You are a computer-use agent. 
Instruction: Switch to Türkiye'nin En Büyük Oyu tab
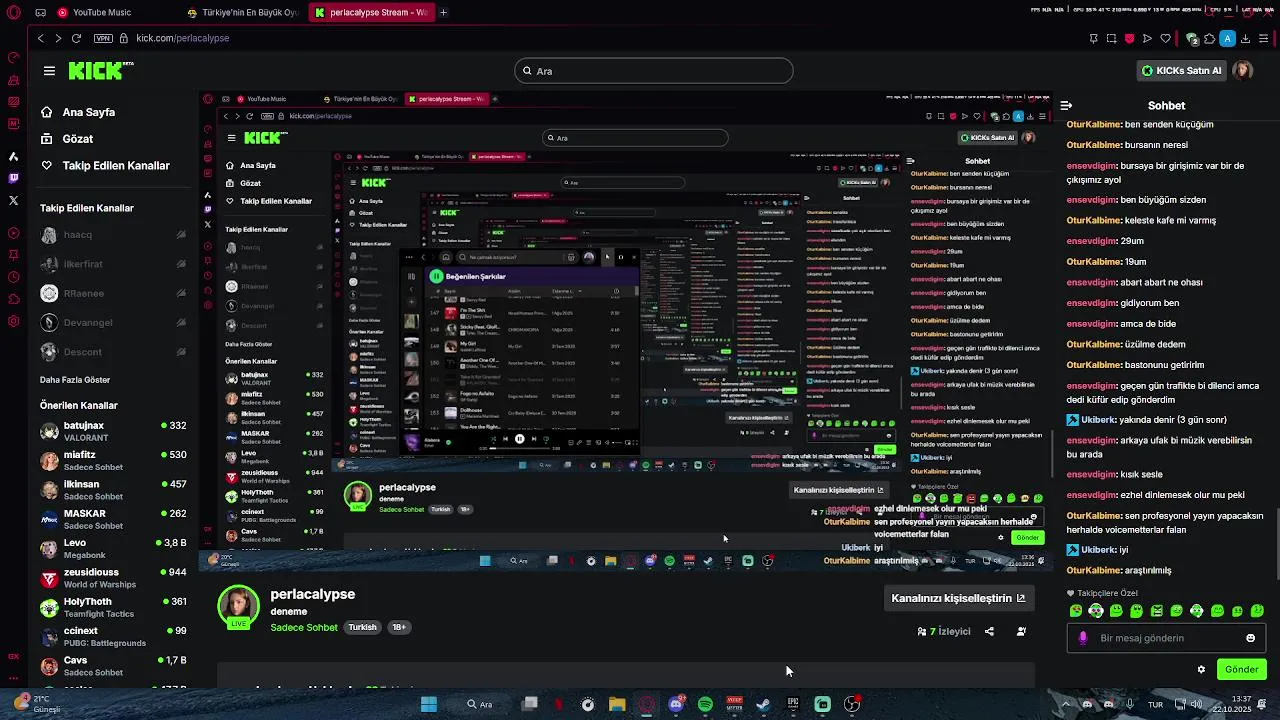click(244, 13)
